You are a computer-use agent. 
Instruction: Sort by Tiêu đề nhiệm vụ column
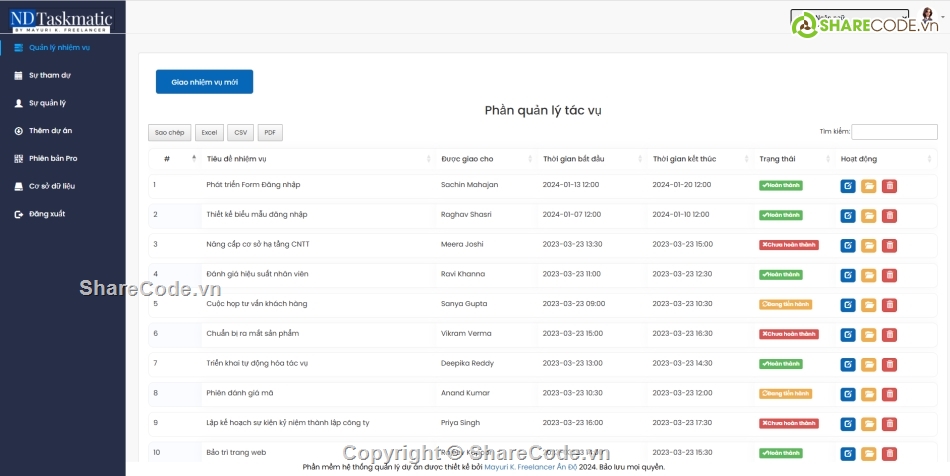point(318,159)
